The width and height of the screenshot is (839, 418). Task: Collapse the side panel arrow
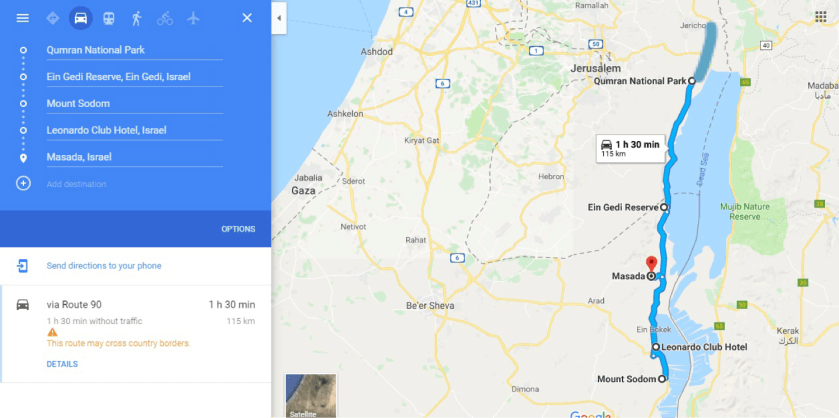pos(279,18)
